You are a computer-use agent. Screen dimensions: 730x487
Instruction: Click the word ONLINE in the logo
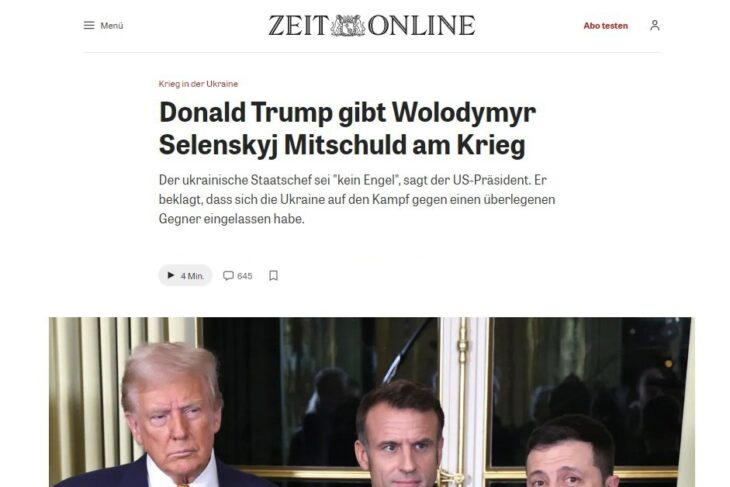421,26
